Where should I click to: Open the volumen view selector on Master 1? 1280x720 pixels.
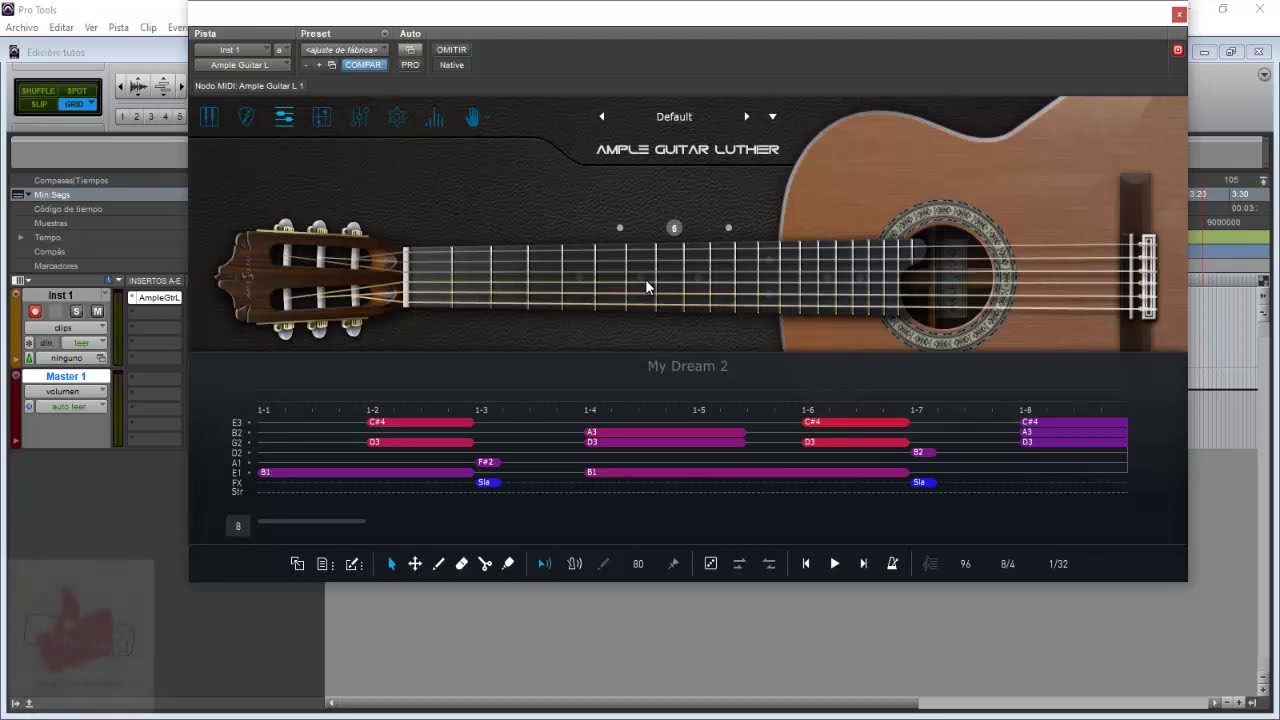click(66, 392)
